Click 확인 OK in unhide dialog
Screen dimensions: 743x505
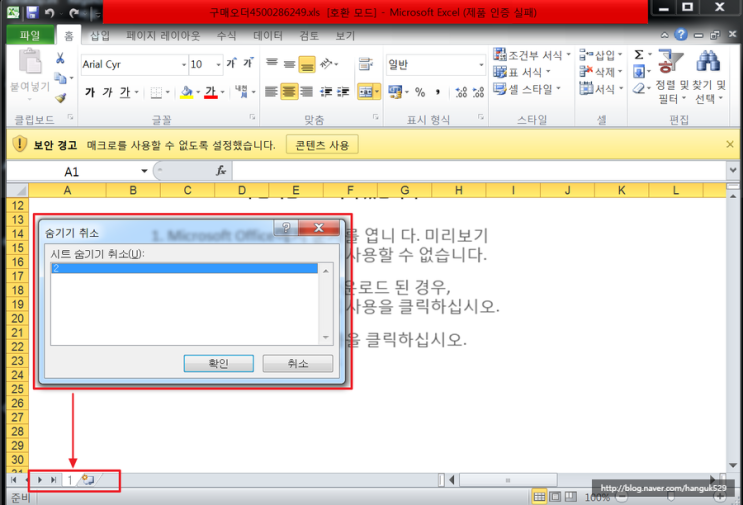[x=218, y=363]
